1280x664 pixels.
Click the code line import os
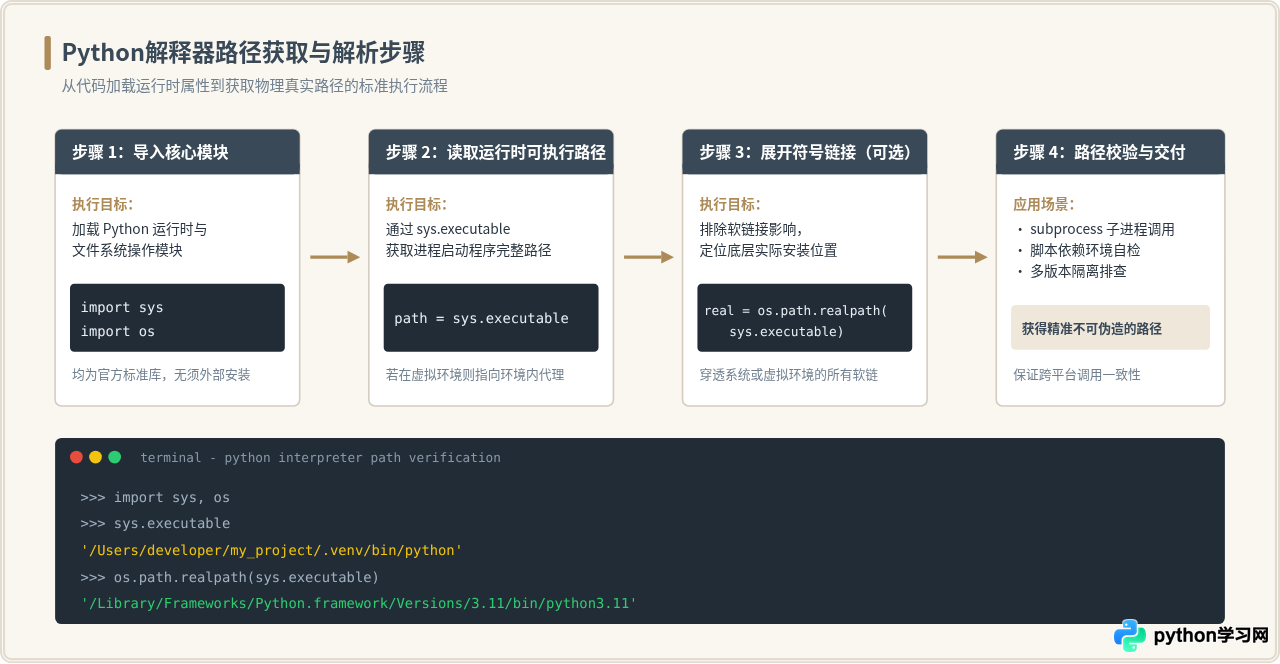tap(118, 331)
